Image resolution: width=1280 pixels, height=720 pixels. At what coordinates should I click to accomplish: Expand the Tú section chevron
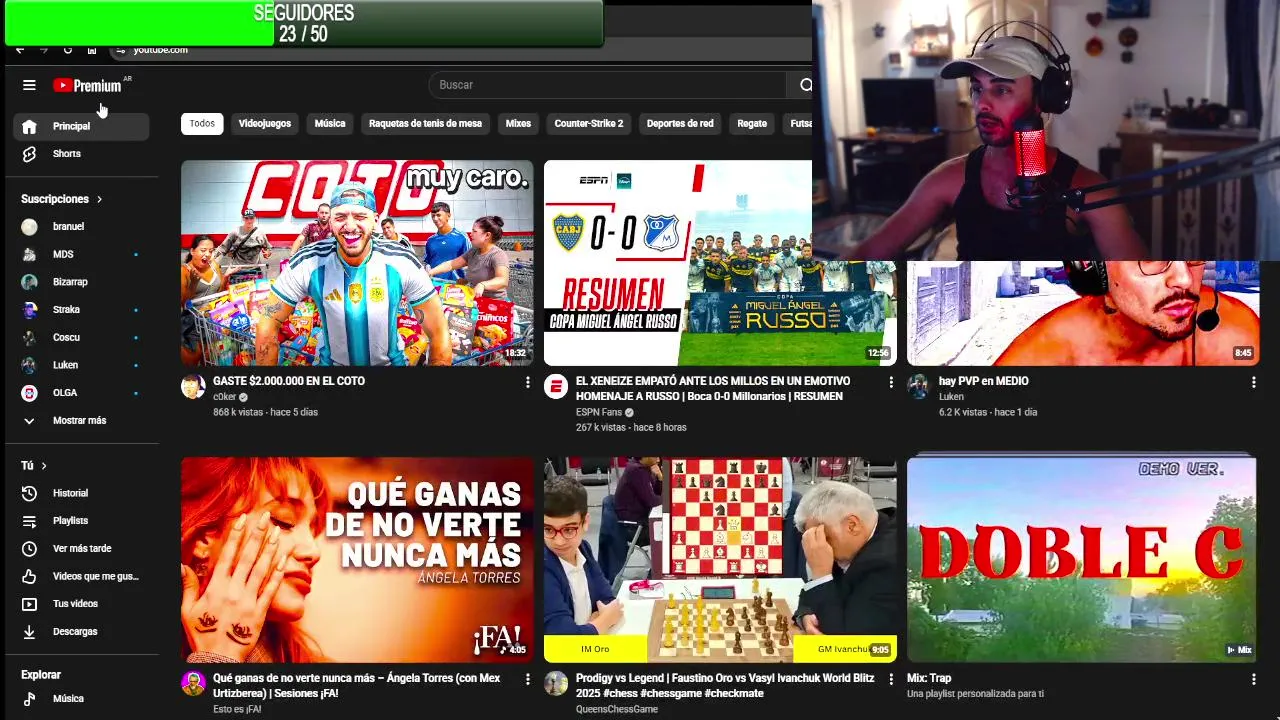pos(44,466)
